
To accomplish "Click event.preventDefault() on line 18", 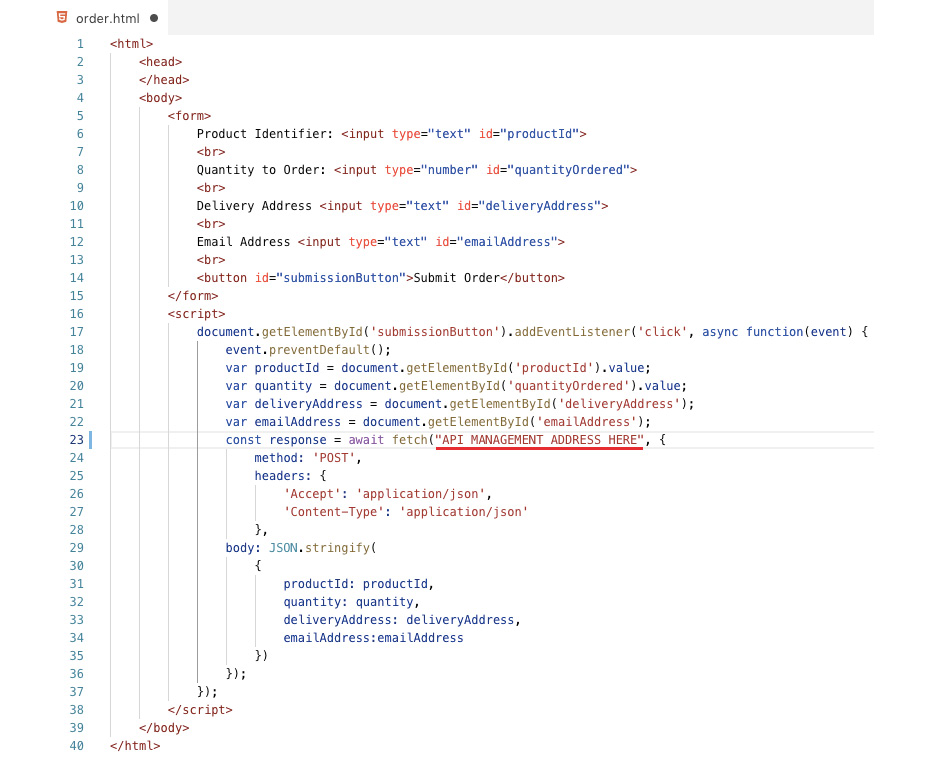I will click(x=308, y=350).
